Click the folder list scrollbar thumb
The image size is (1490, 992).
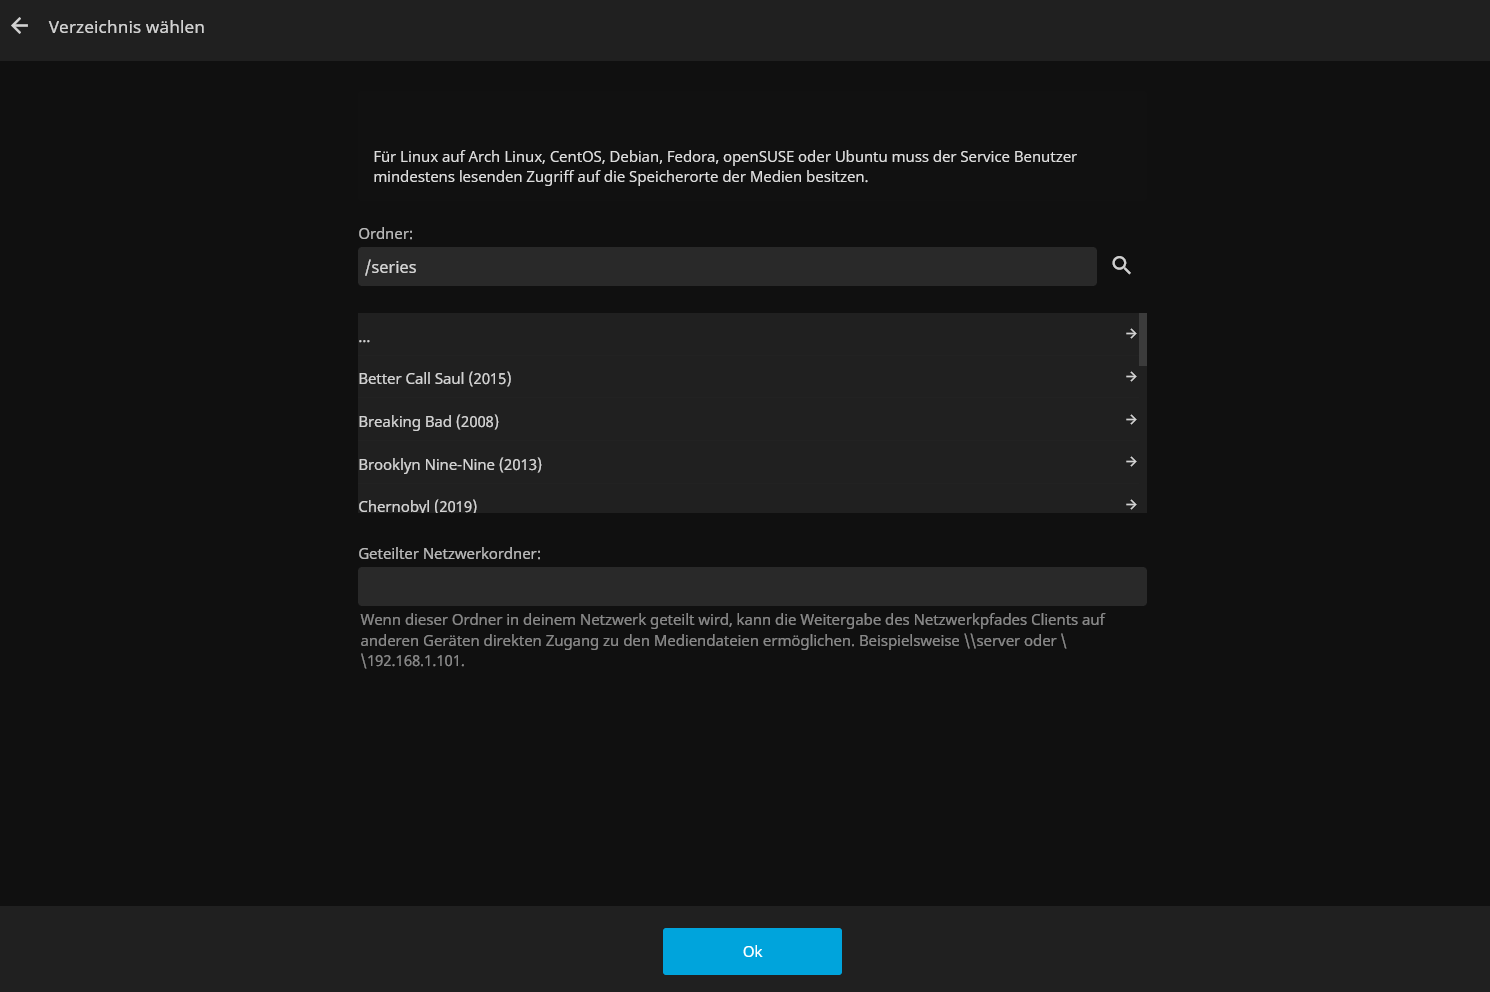(x=1142, y=340)
